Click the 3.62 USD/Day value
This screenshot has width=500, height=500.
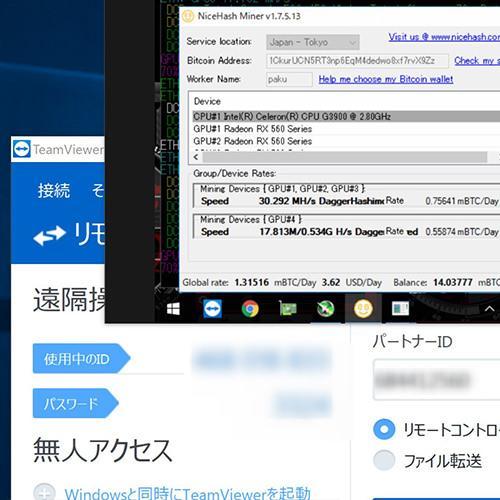coord(331,282)
